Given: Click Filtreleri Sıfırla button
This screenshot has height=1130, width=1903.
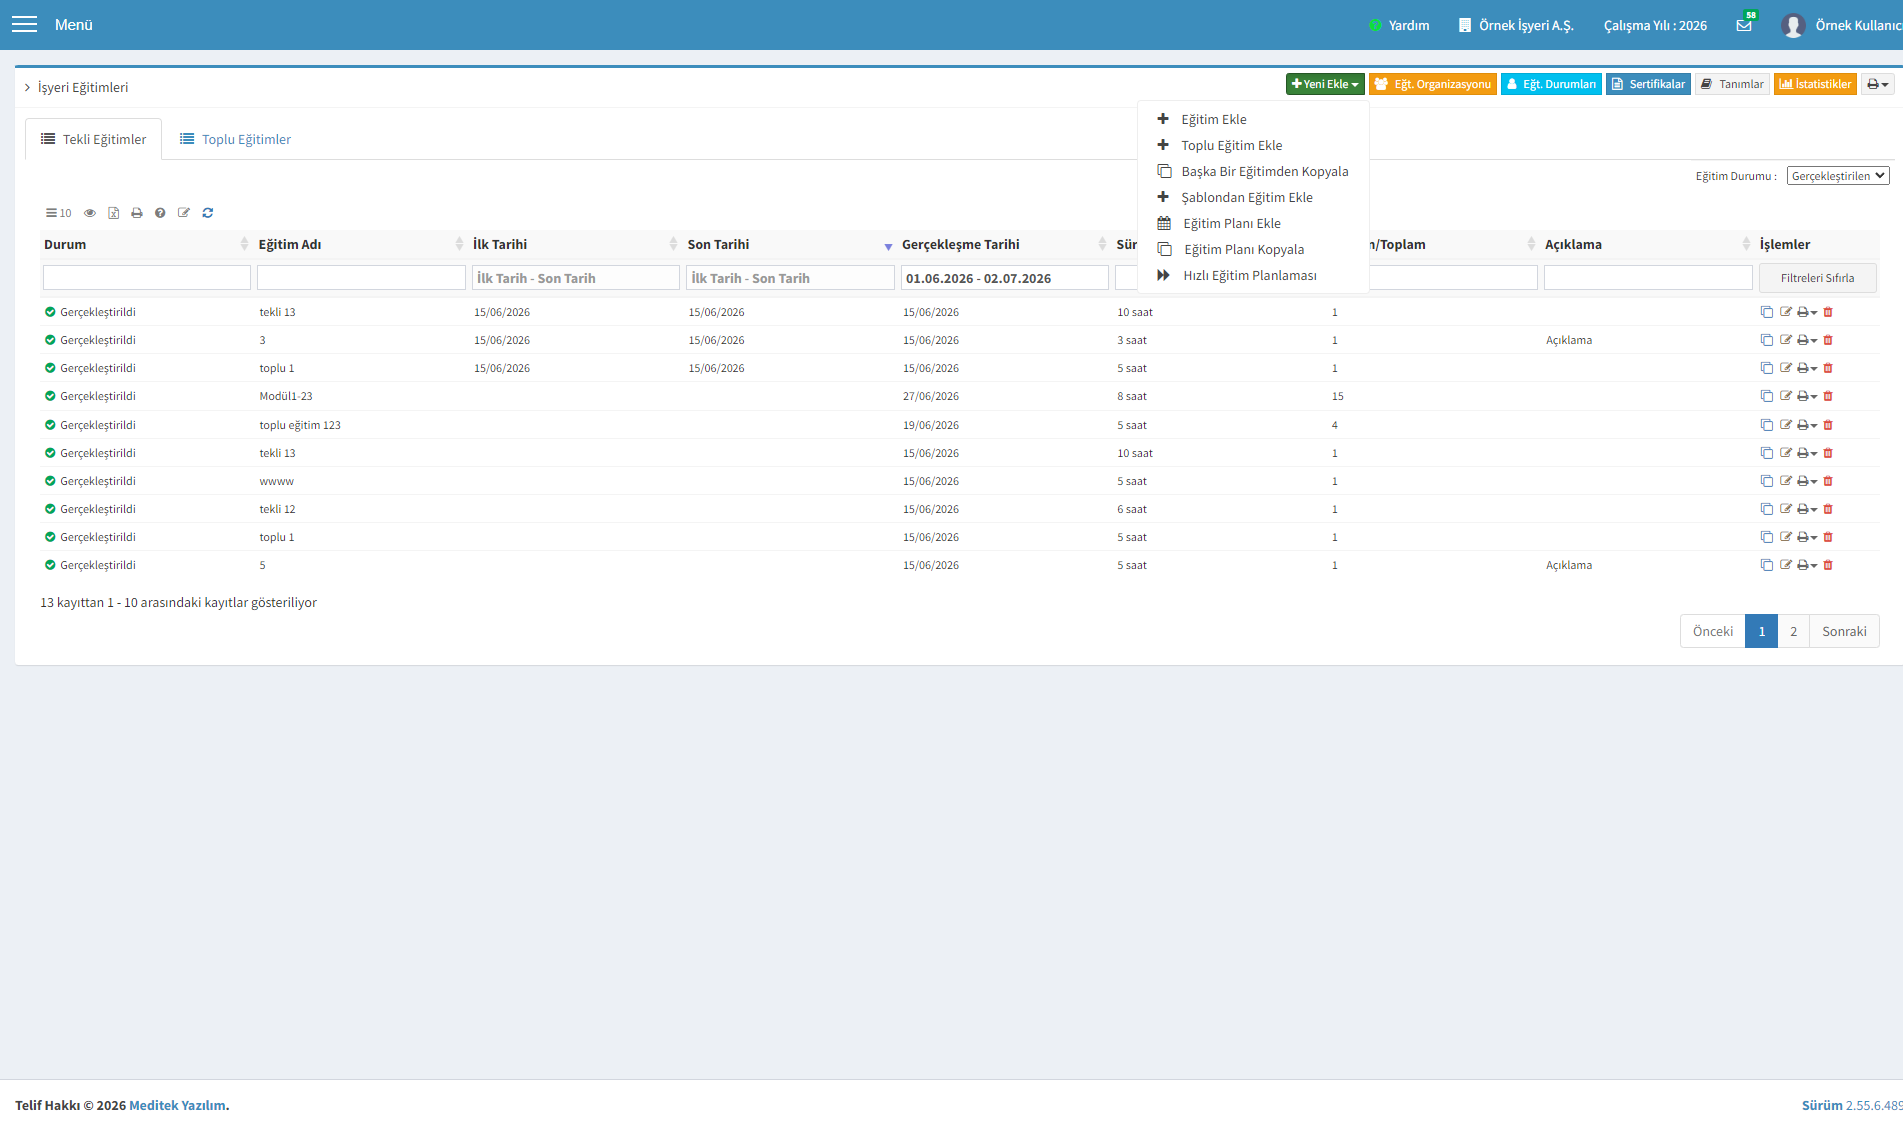Looking at the screenshot, I should point(1817,278).
